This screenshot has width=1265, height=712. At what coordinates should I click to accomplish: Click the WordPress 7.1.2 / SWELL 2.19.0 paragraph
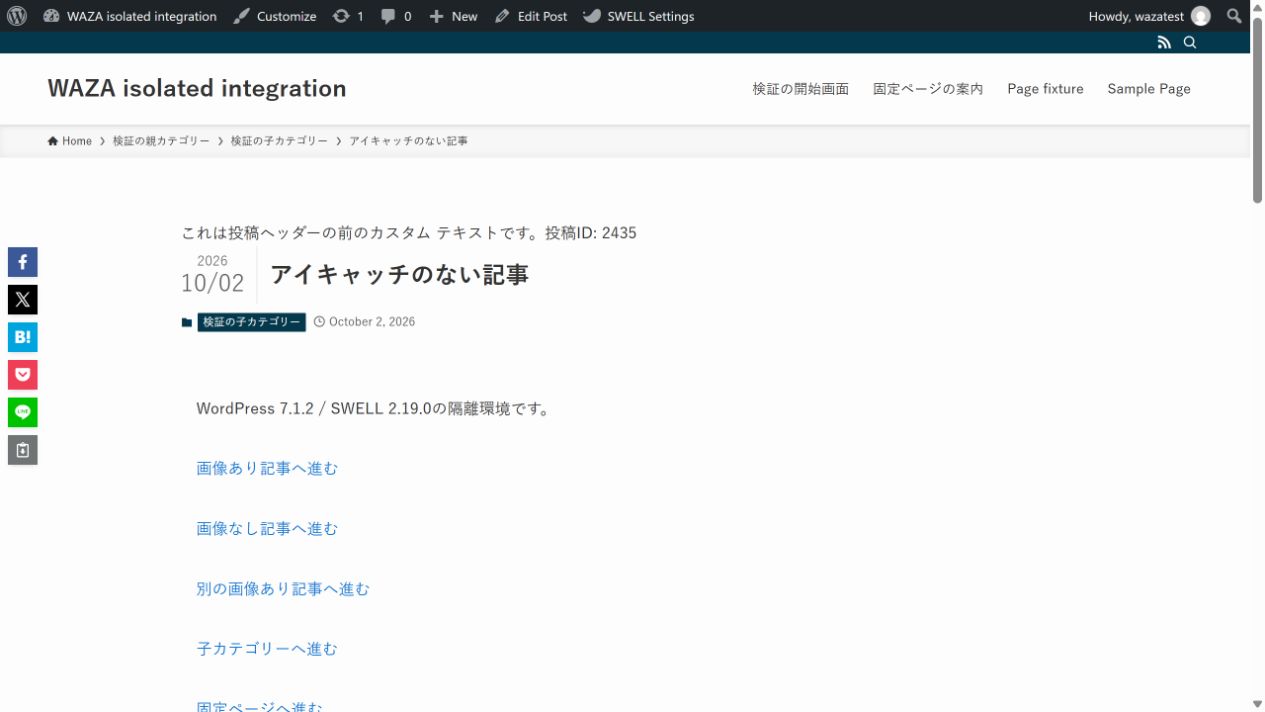(x=374, y=409)
